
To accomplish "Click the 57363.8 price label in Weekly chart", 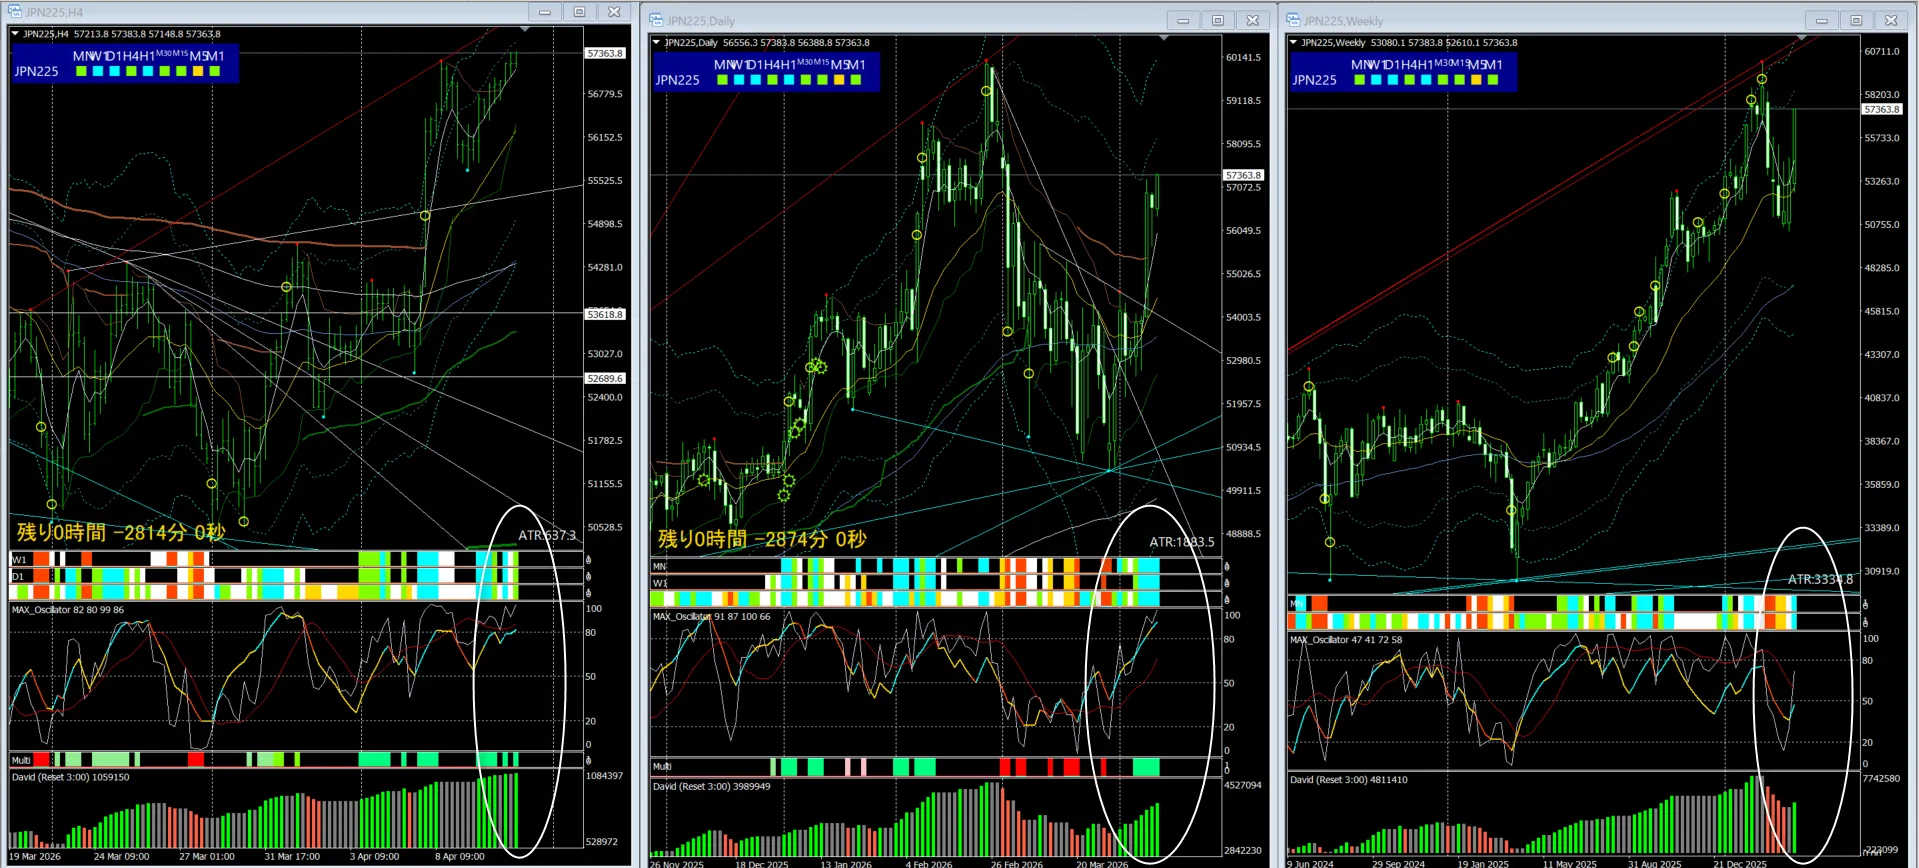I will point(1881,109).
